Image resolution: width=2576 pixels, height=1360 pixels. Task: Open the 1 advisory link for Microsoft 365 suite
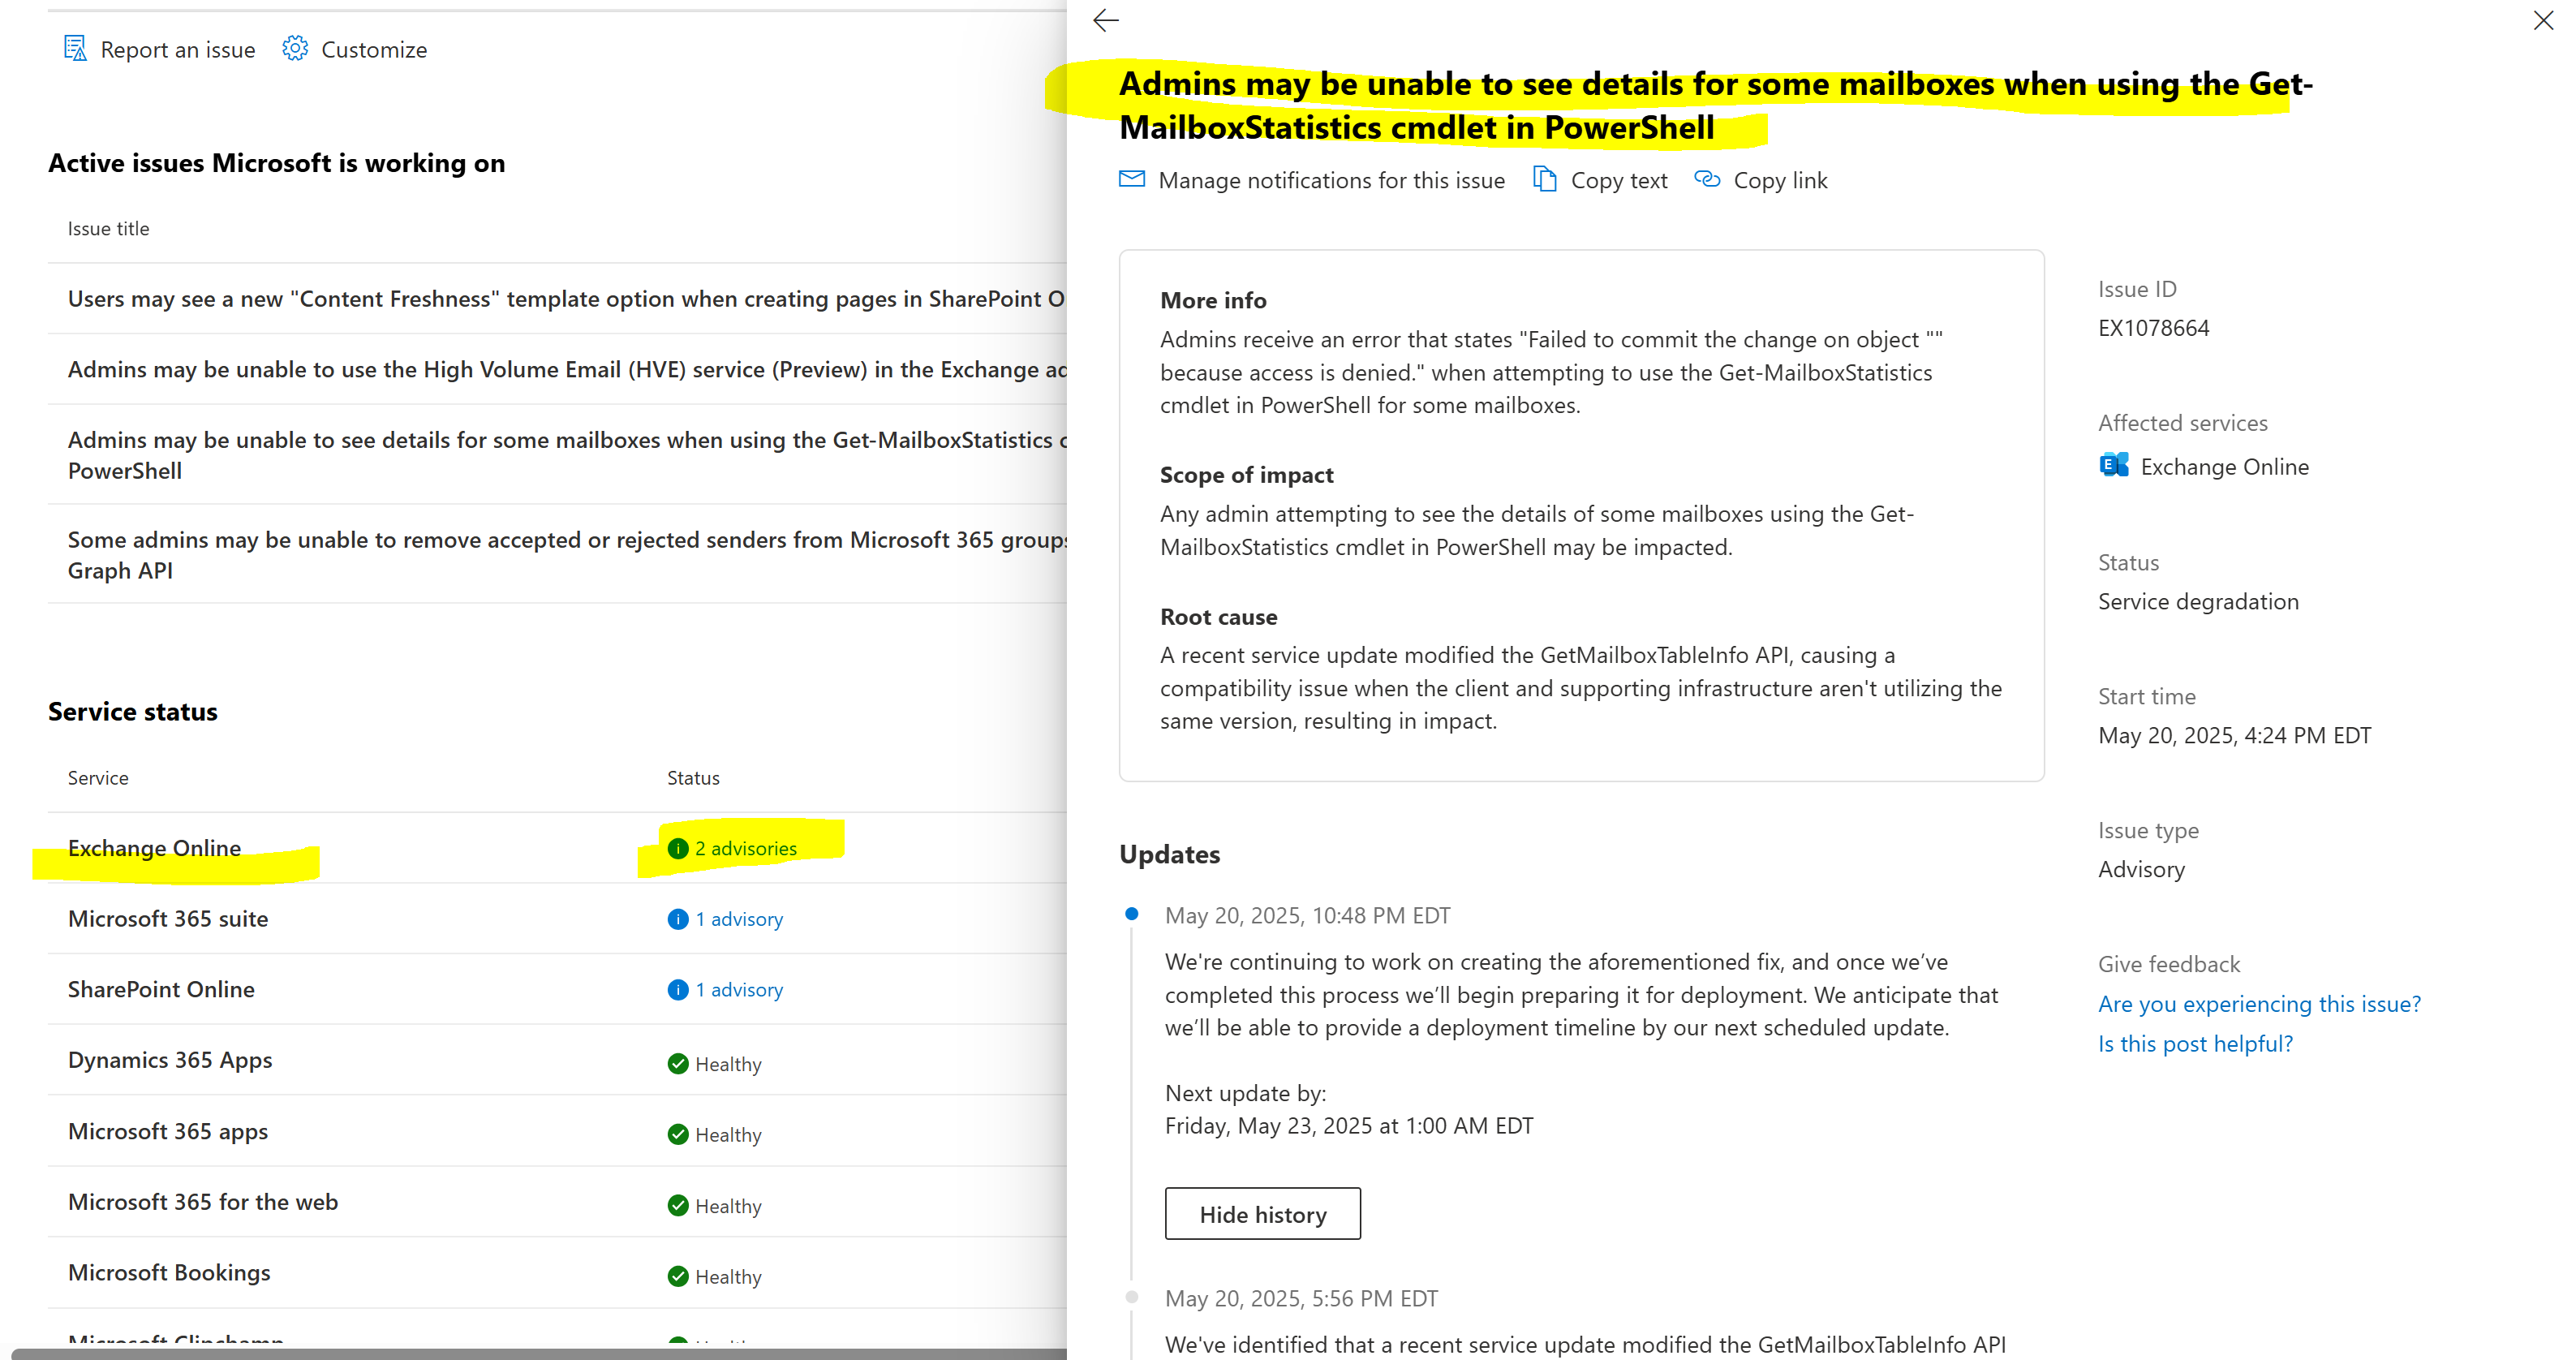click(x=739, y=919)
